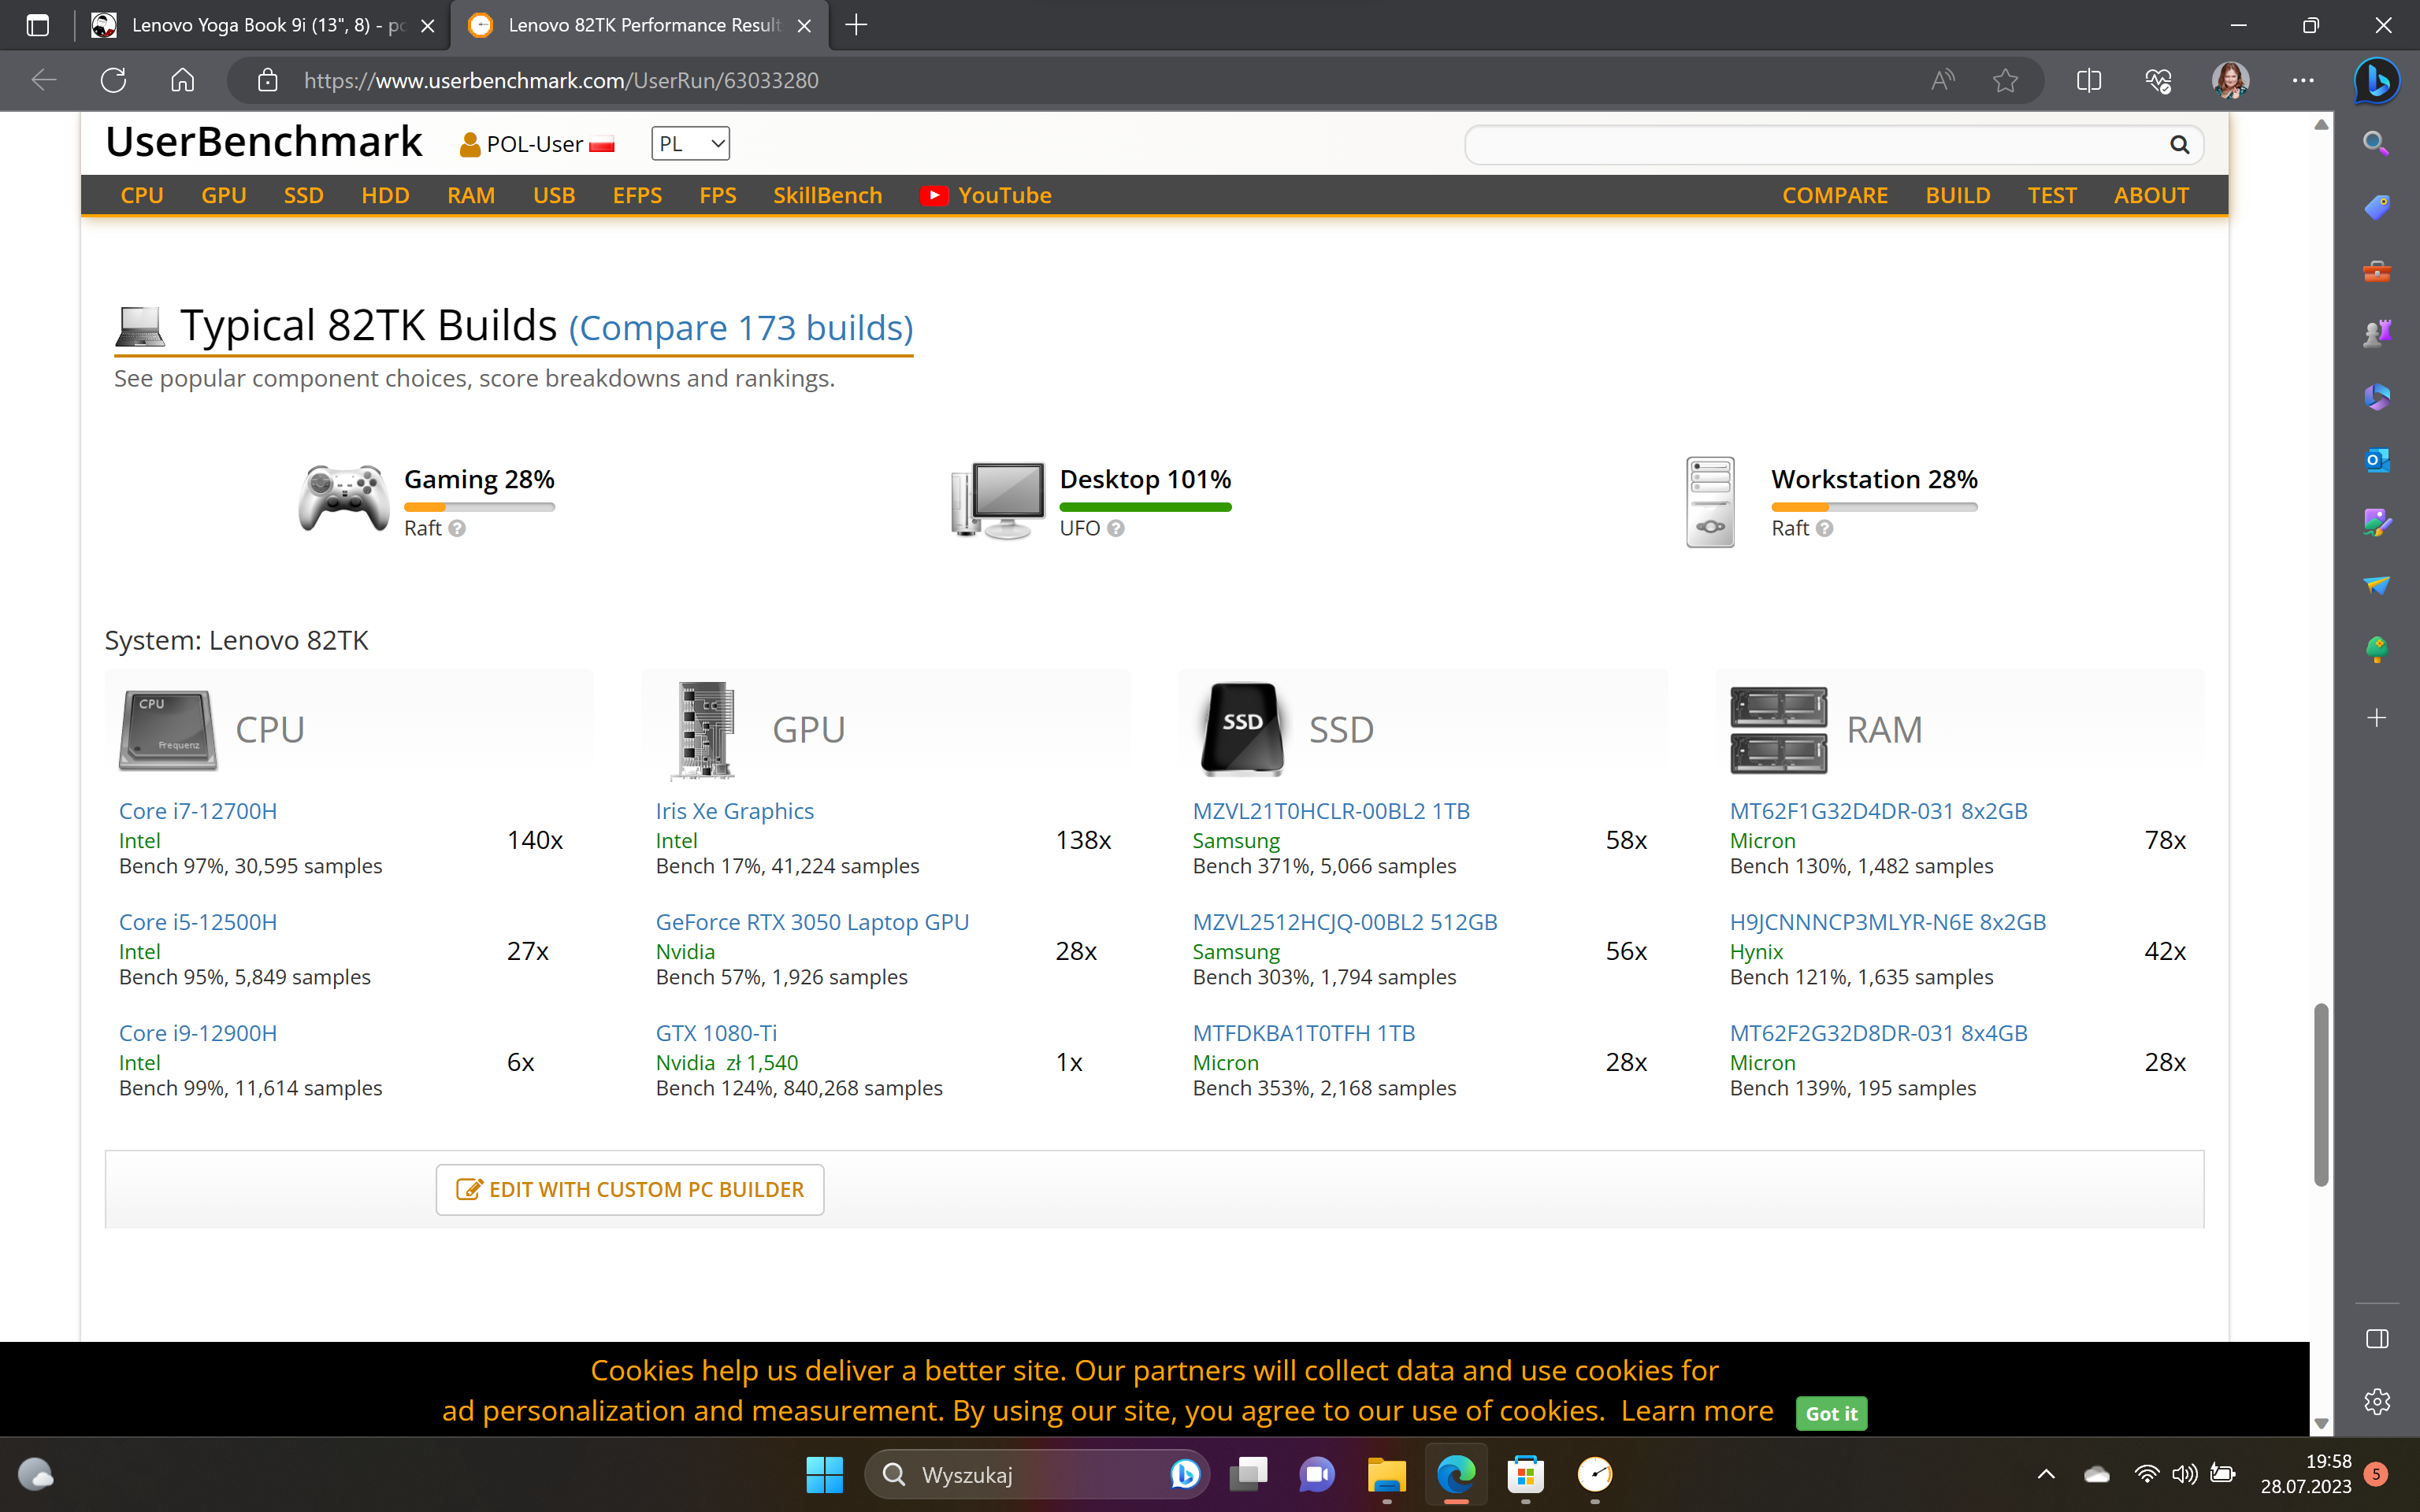Open the SkillBench navigation item
The width and height of the screenshot is (2420, 1512).
tap(828, 195)
